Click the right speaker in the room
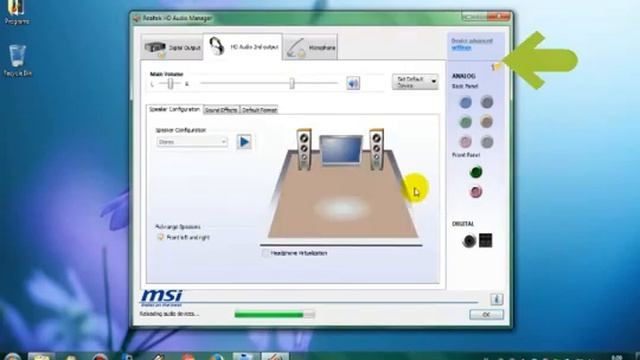 click(x=376, y=149)
